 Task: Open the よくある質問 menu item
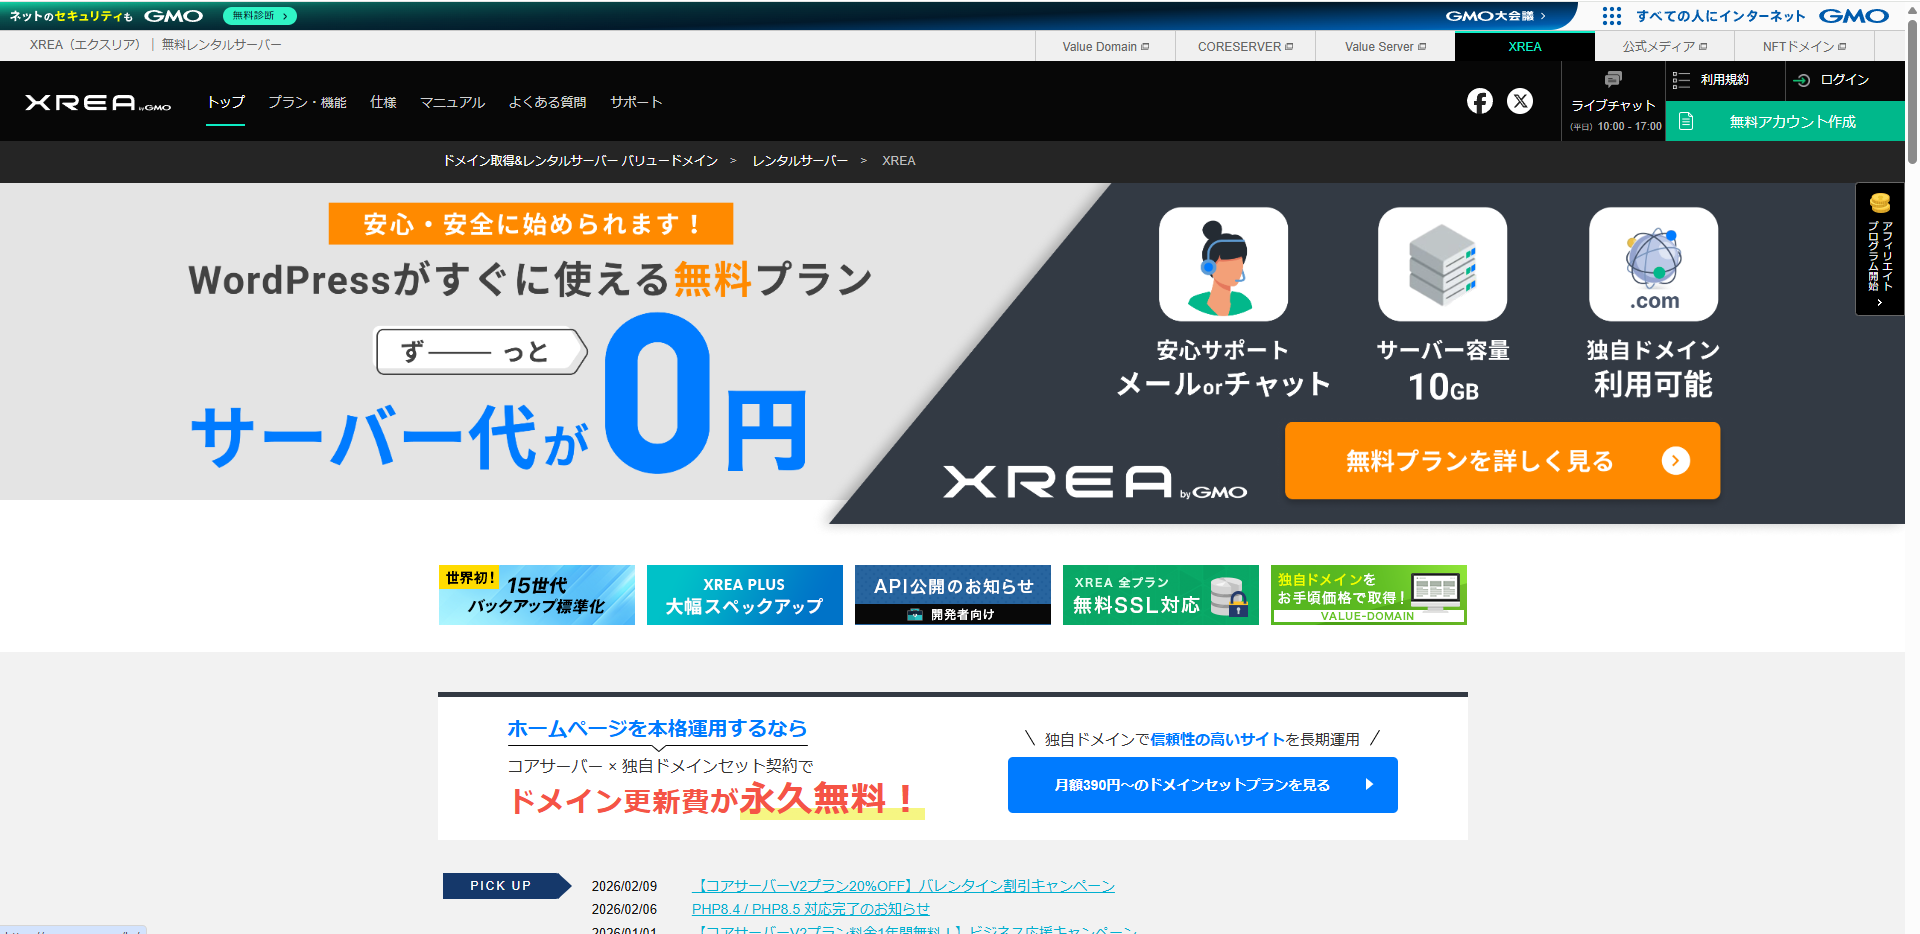[547, 102]
